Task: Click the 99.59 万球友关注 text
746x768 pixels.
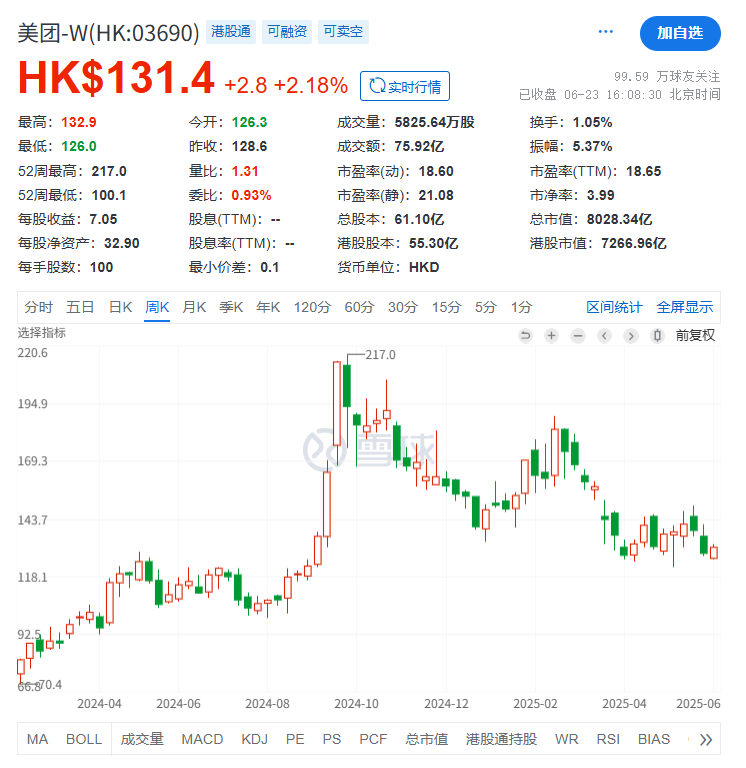Action: [x=667, y=76]
